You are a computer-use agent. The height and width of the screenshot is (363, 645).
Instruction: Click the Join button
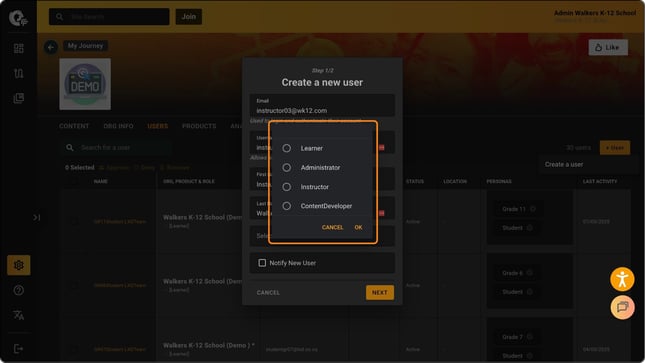coord(189,16)
